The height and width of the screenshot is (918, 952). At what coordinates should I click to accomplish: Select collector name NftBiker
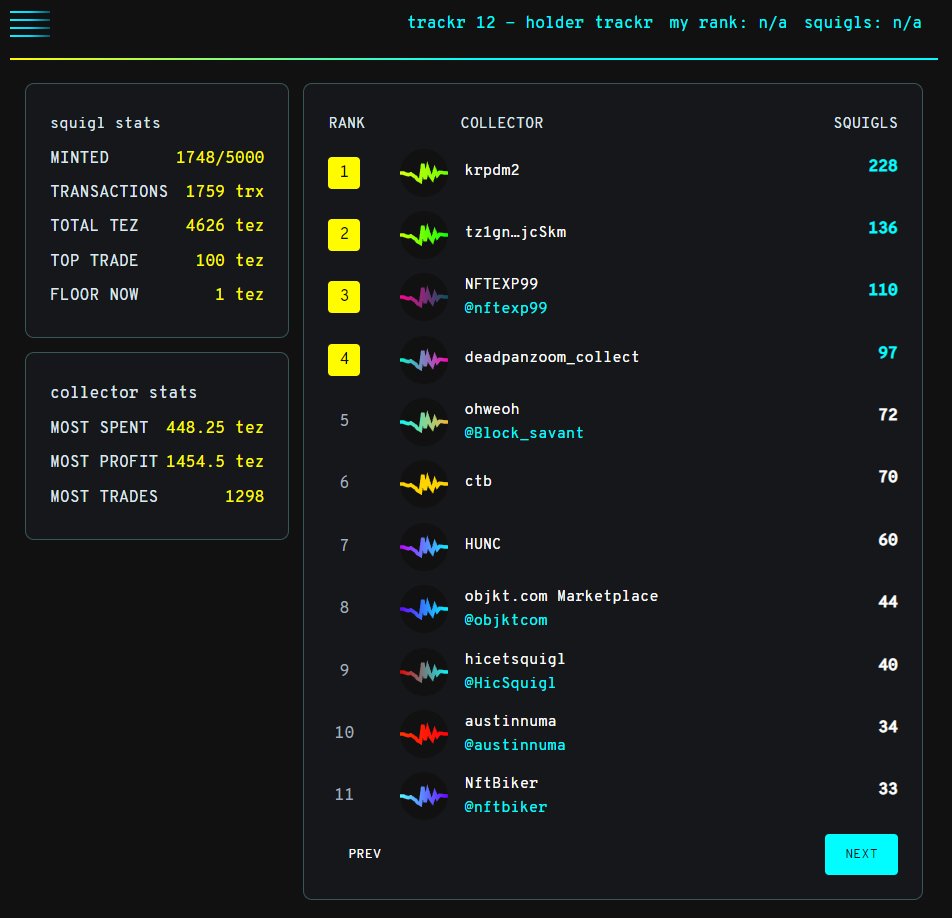click(x=501, y=783)
